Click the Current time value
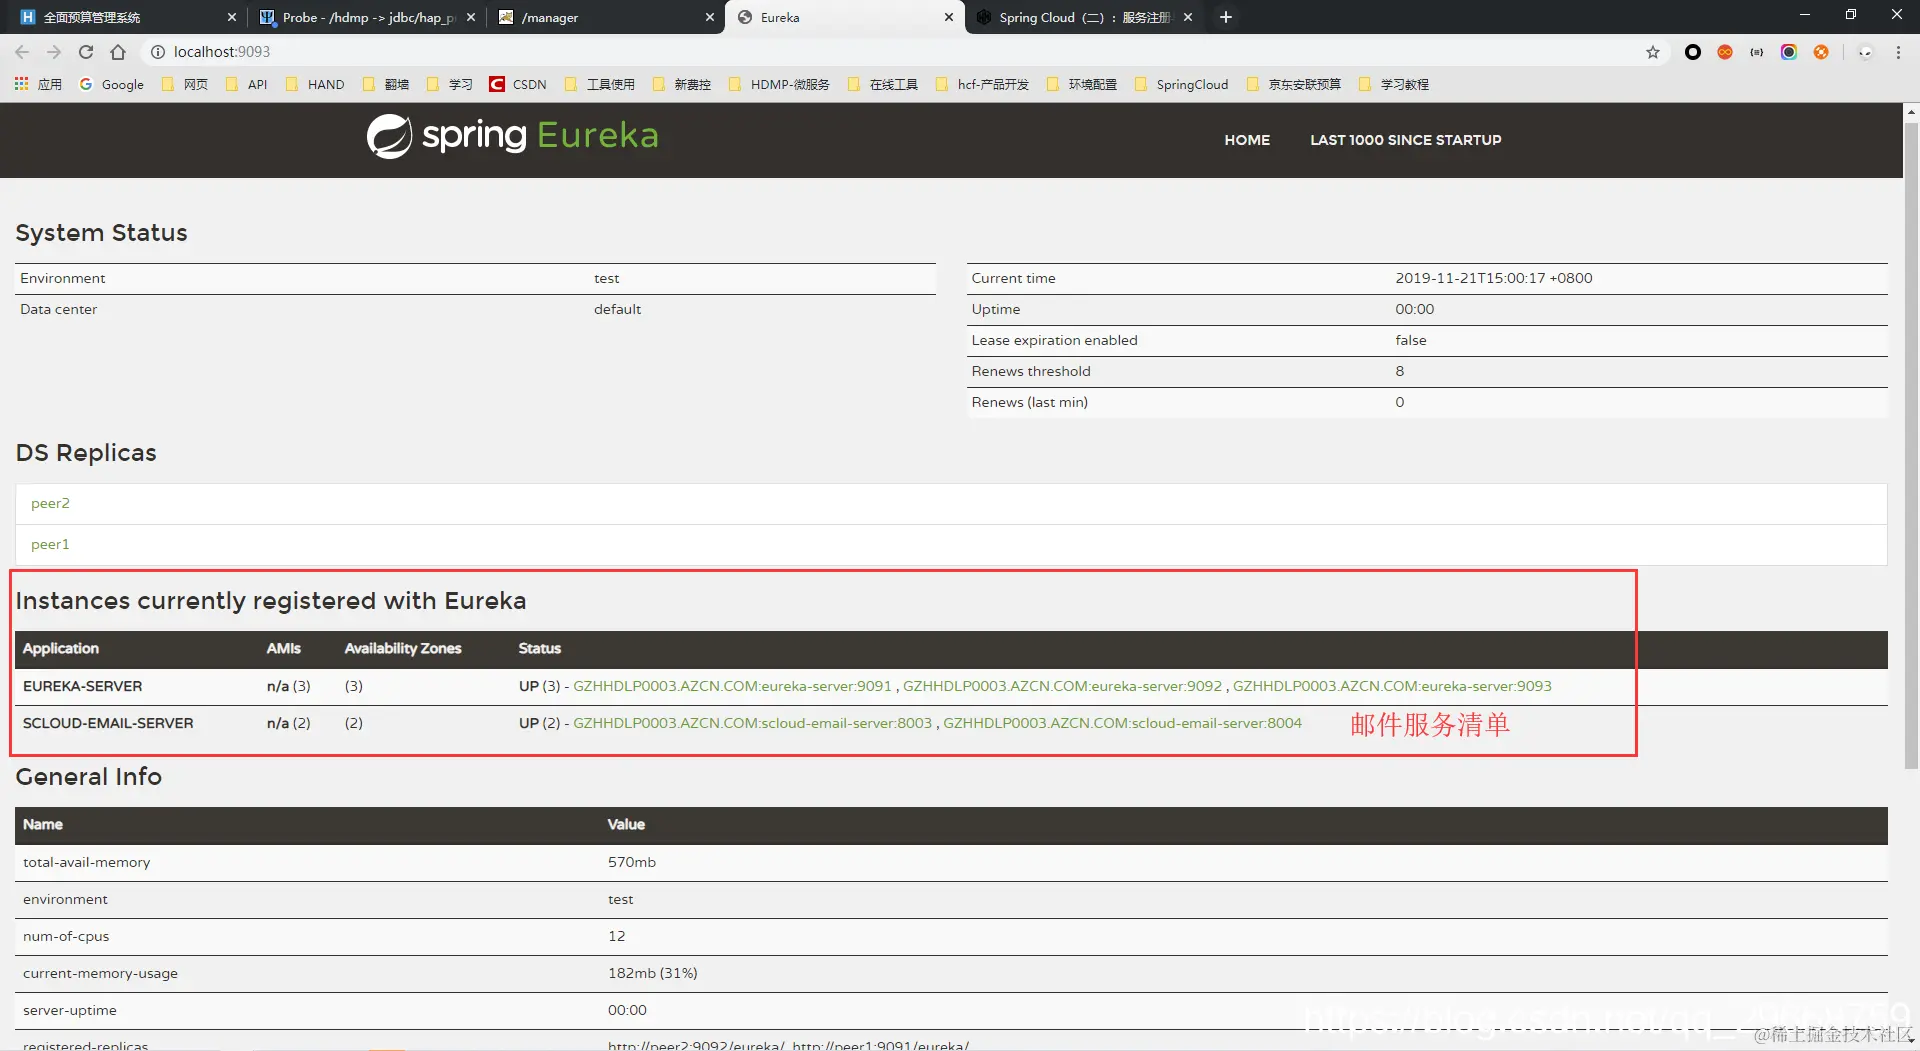 point(1494,278)
